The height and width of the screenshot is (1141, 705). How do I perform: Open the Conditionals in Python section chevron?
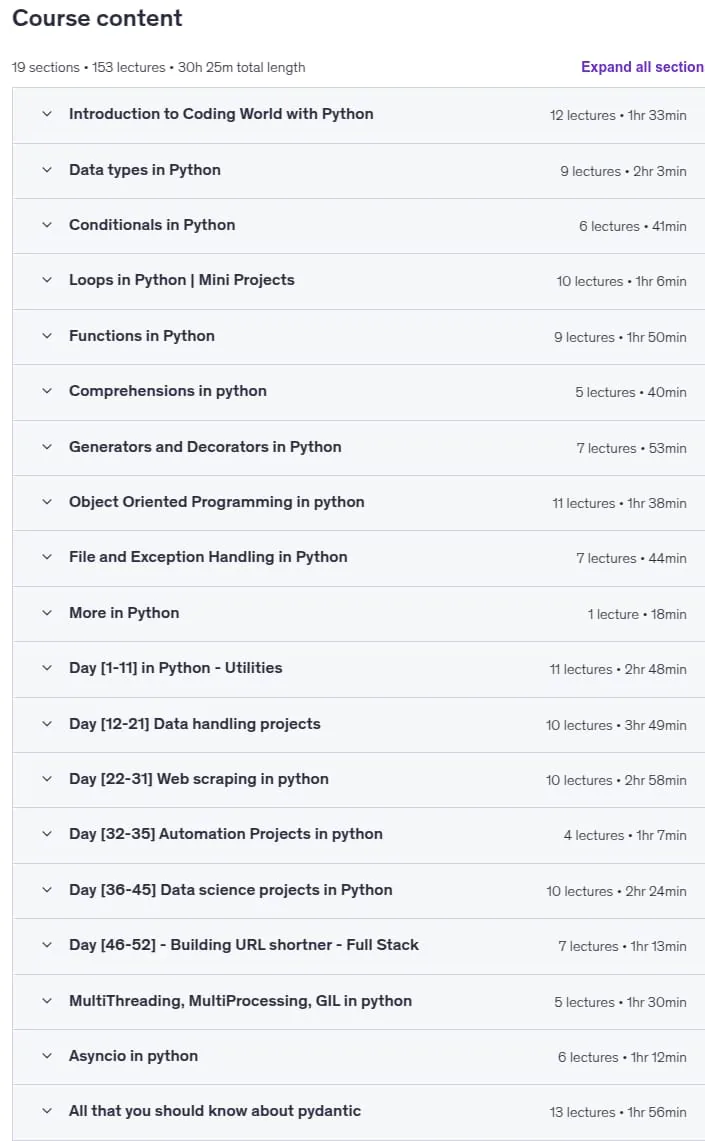[47, 225]
